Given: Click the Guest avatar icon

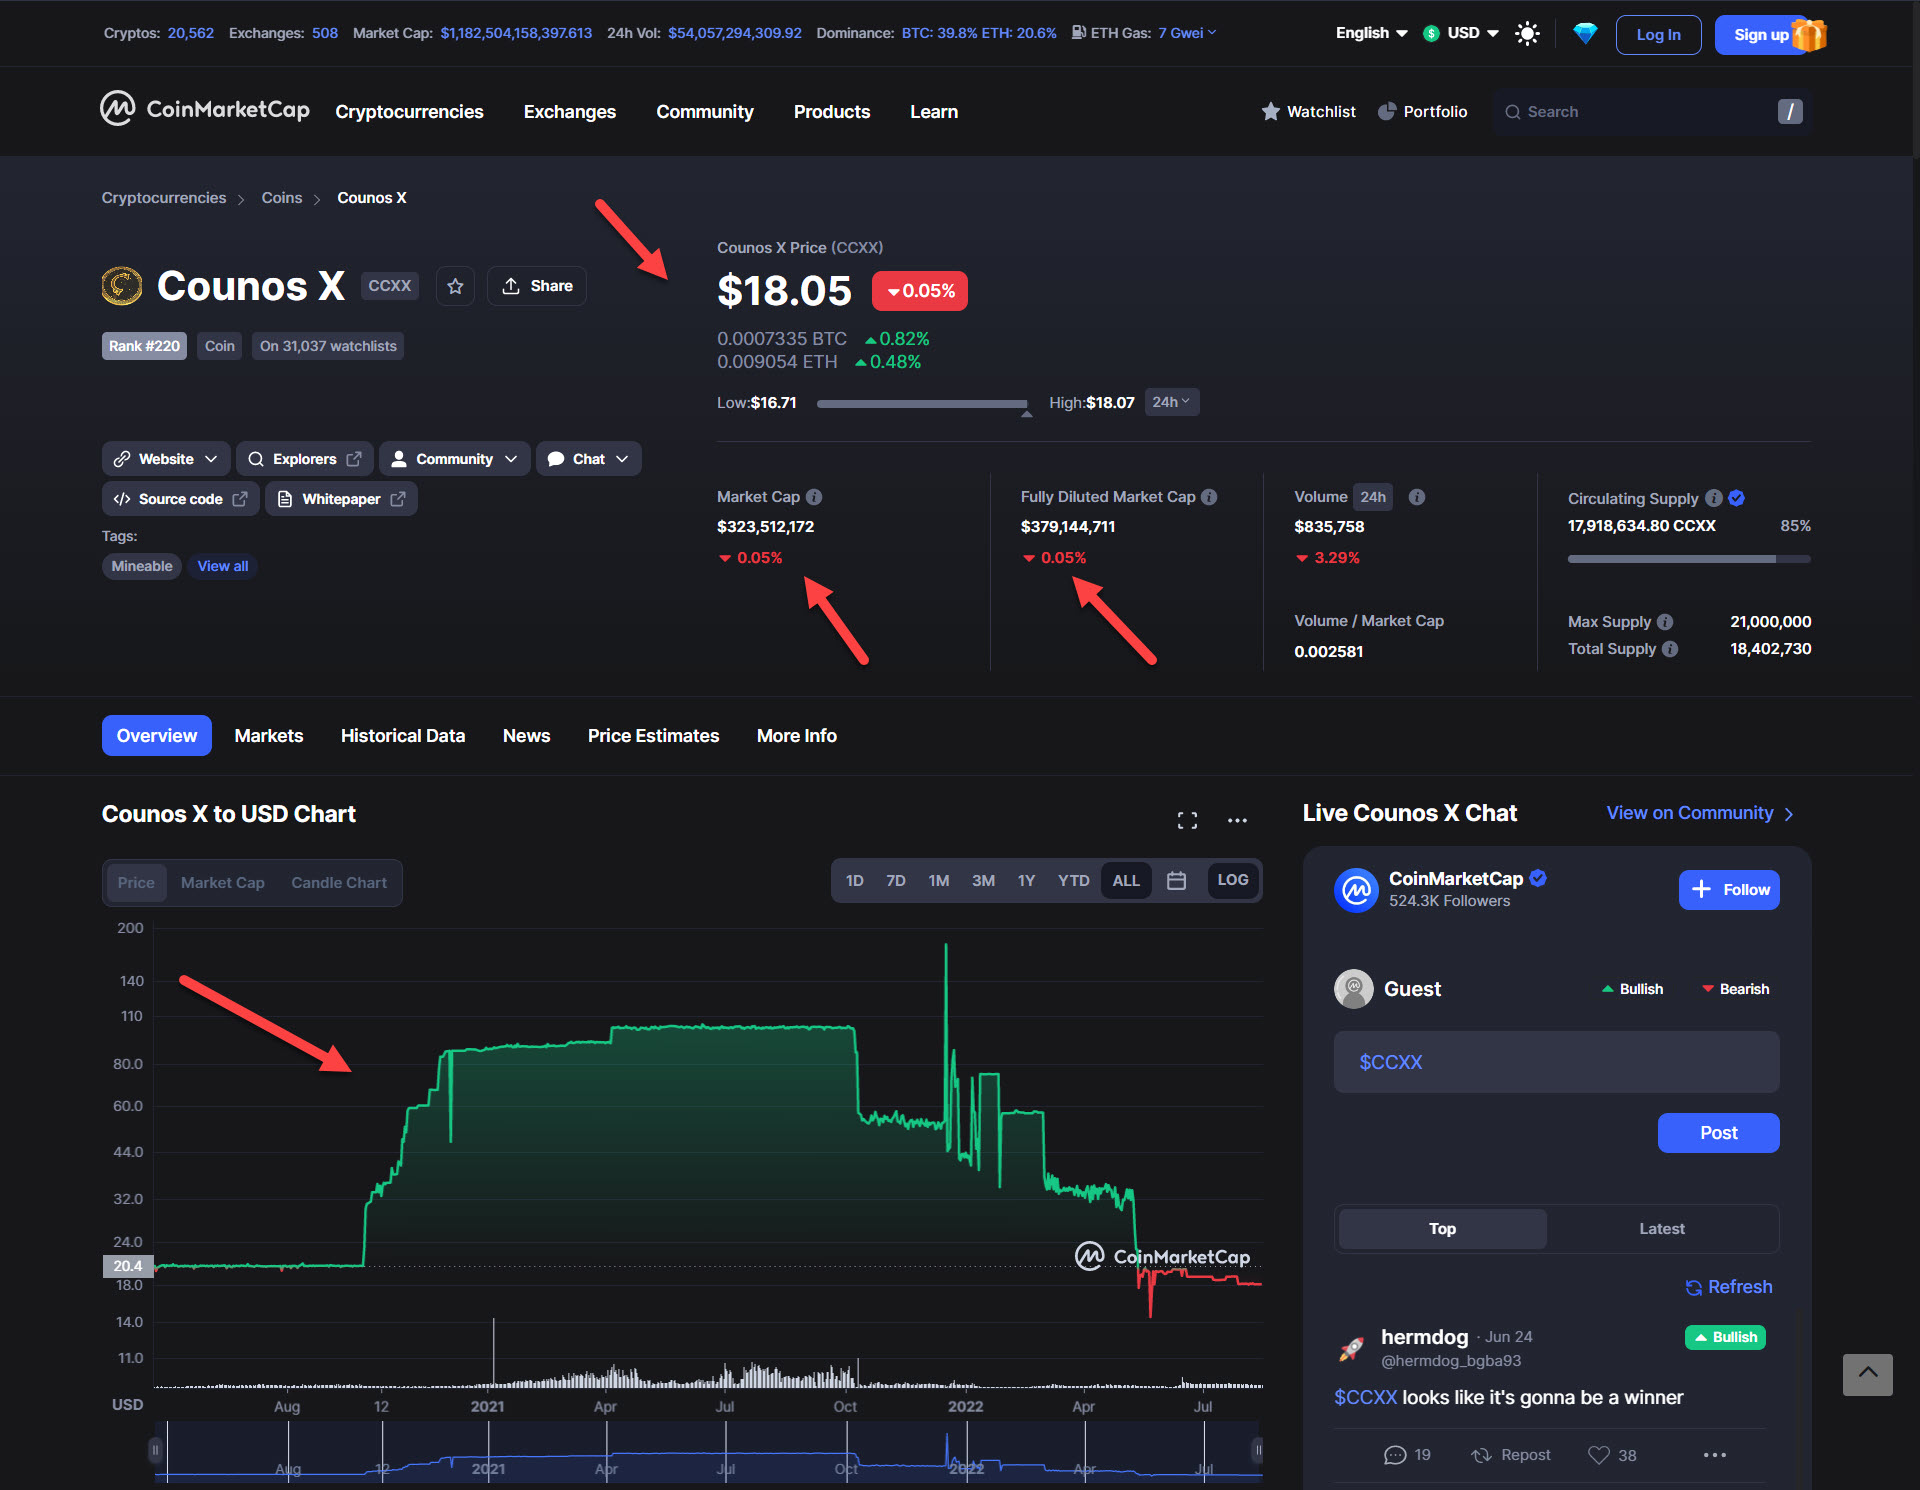Looking at the screenshot, I should pos(1354,989).
